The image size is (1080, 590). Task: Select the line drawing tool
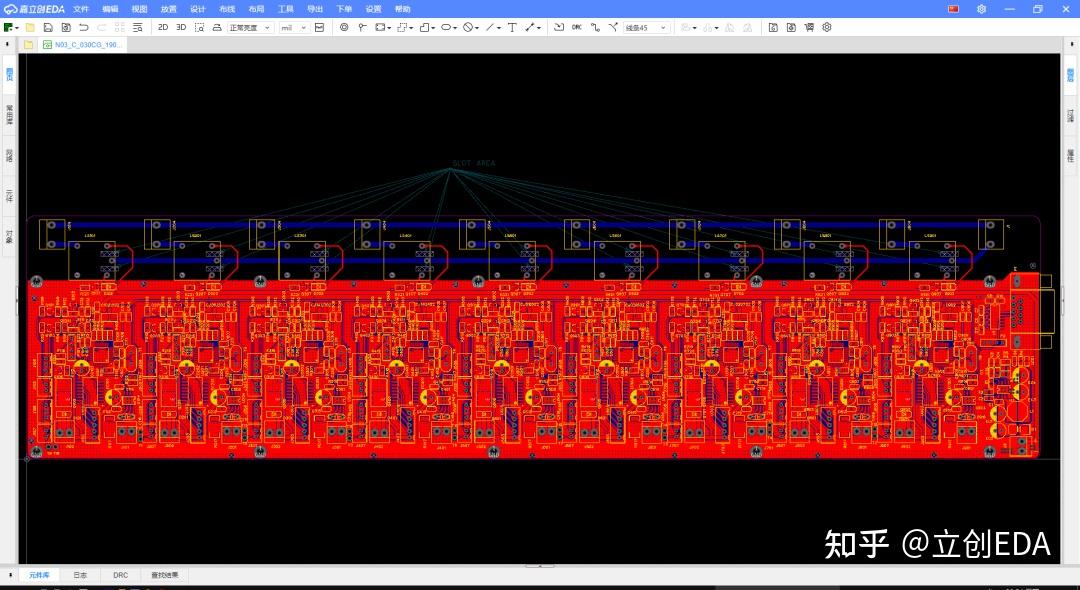[x=490, y=28]
